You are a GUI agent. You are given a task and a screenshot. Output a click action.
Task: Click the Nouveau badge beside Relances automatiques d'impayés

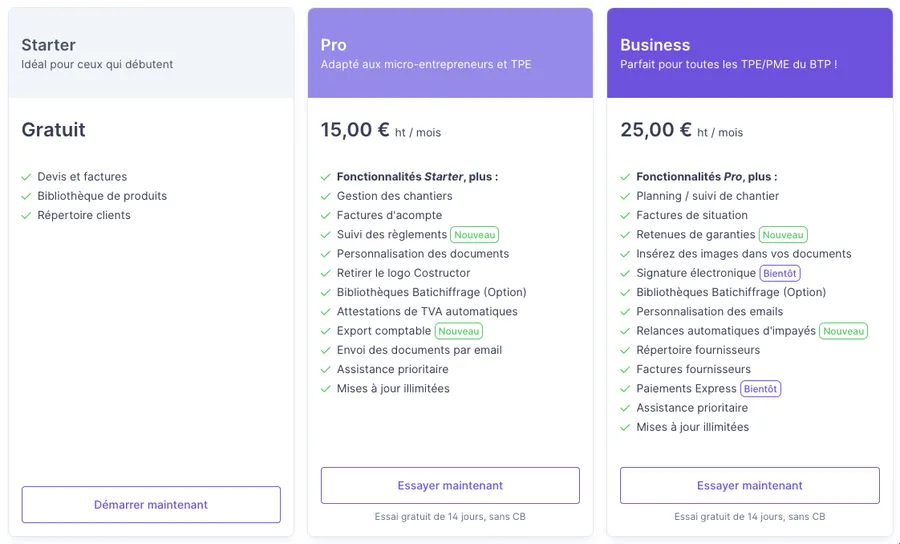843,331
